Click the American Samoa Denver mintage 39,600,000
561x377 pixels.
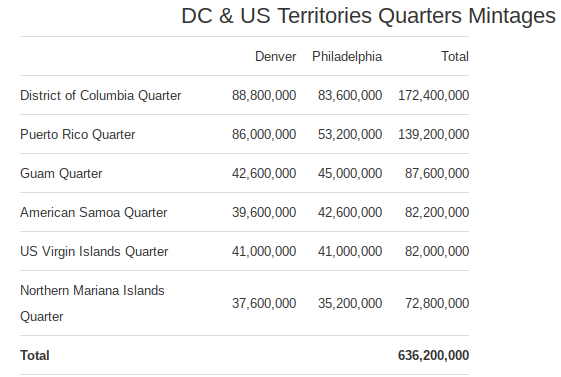[264, 212]
